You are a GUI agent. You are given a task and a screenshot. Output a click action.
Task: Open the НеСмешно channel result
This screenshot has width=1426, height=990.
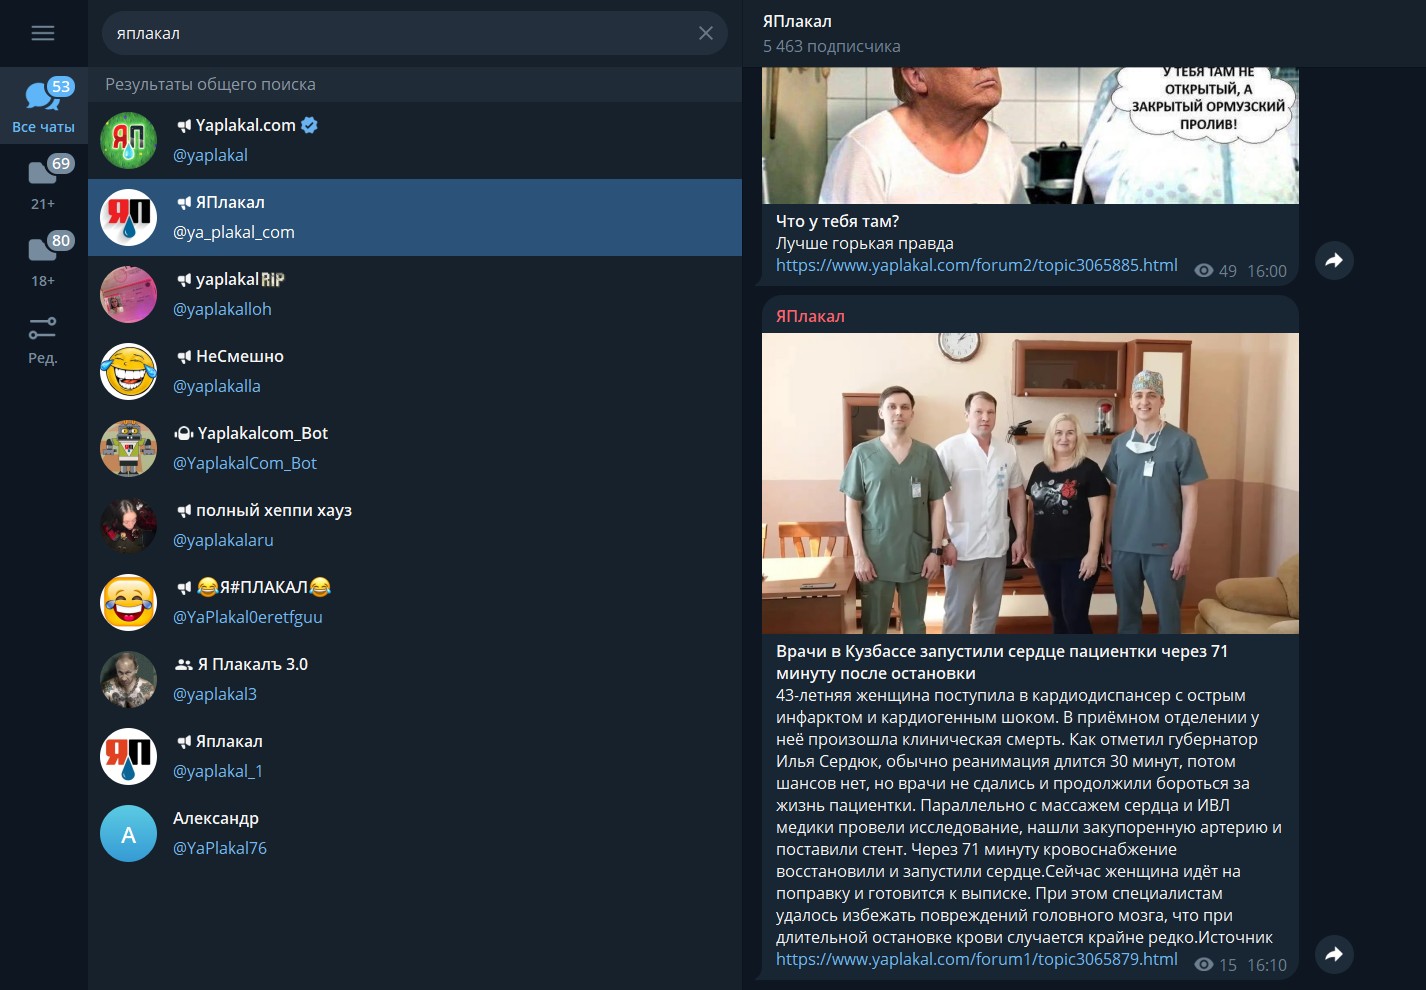(415, 371)
